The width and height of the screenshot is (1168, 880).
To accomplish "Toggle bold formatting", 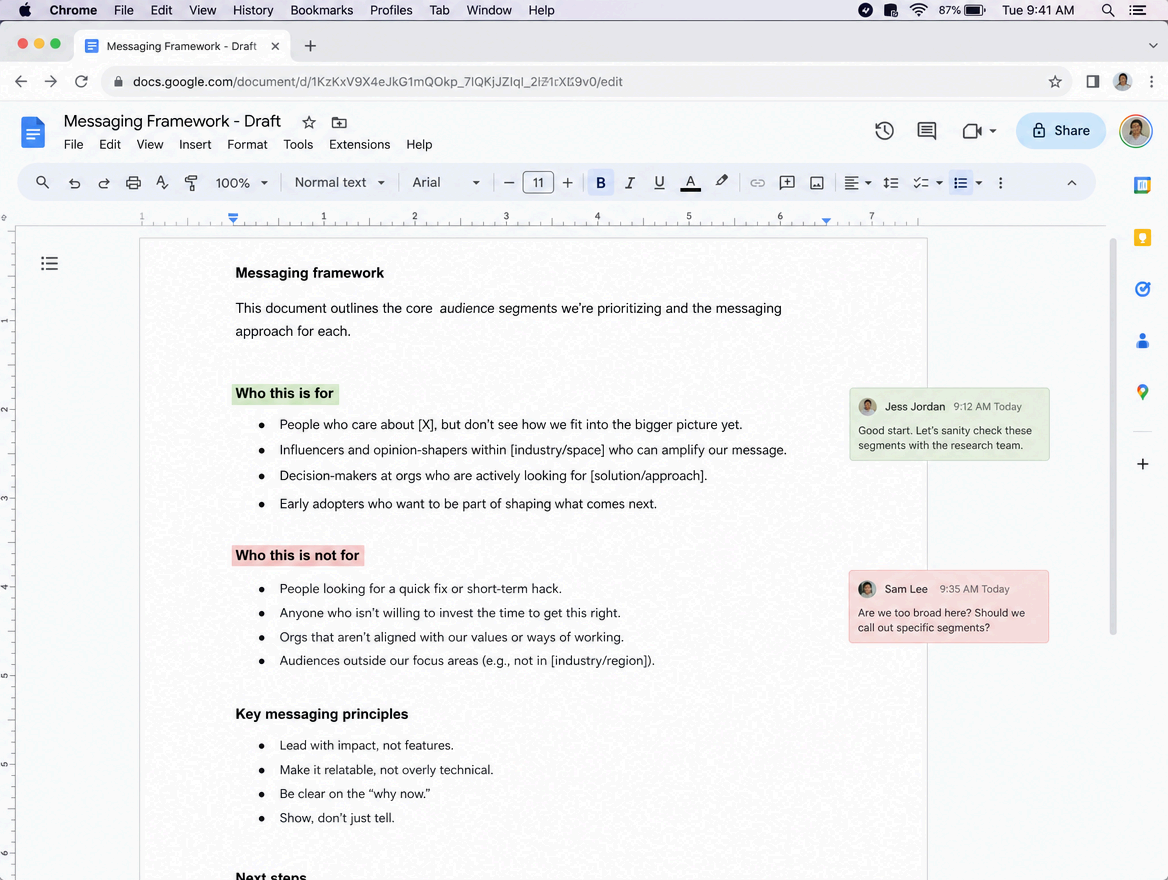I will pyautogui.click(x=600, y=183).
